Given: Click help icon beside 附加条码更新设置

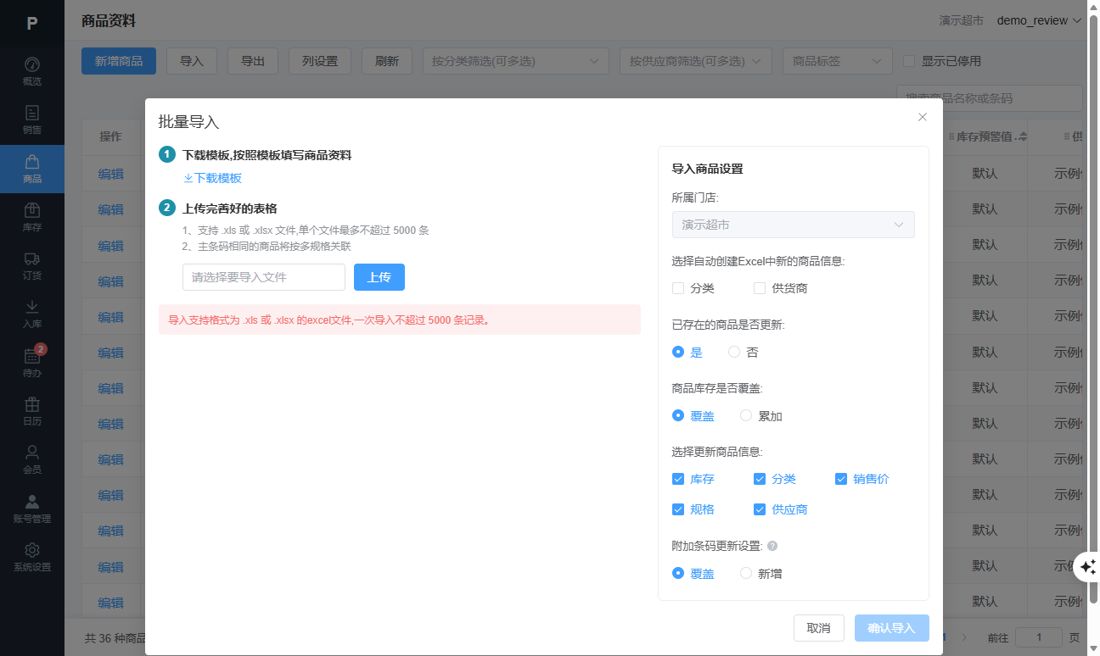Looking at the screenshot, I should tap(772, 546).
